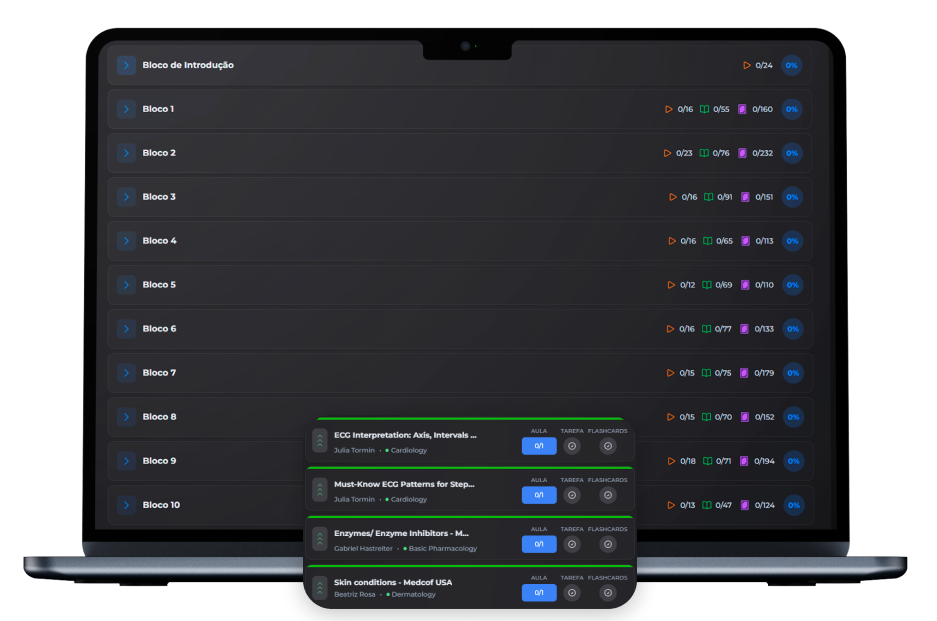Click the green book icon in Bloco 7
Viewport: 937px width, 621px height.
pyautogui.click(x=707, y=373)
